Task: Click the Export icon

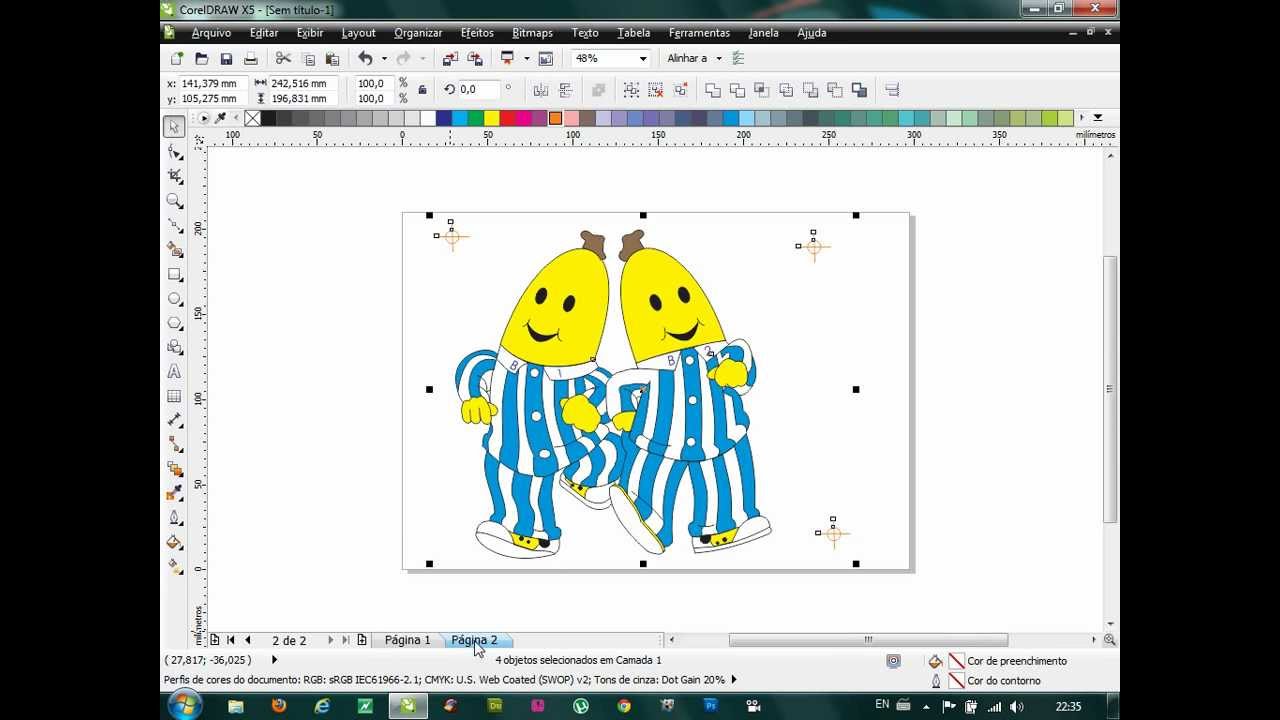Action: [475, 58]
